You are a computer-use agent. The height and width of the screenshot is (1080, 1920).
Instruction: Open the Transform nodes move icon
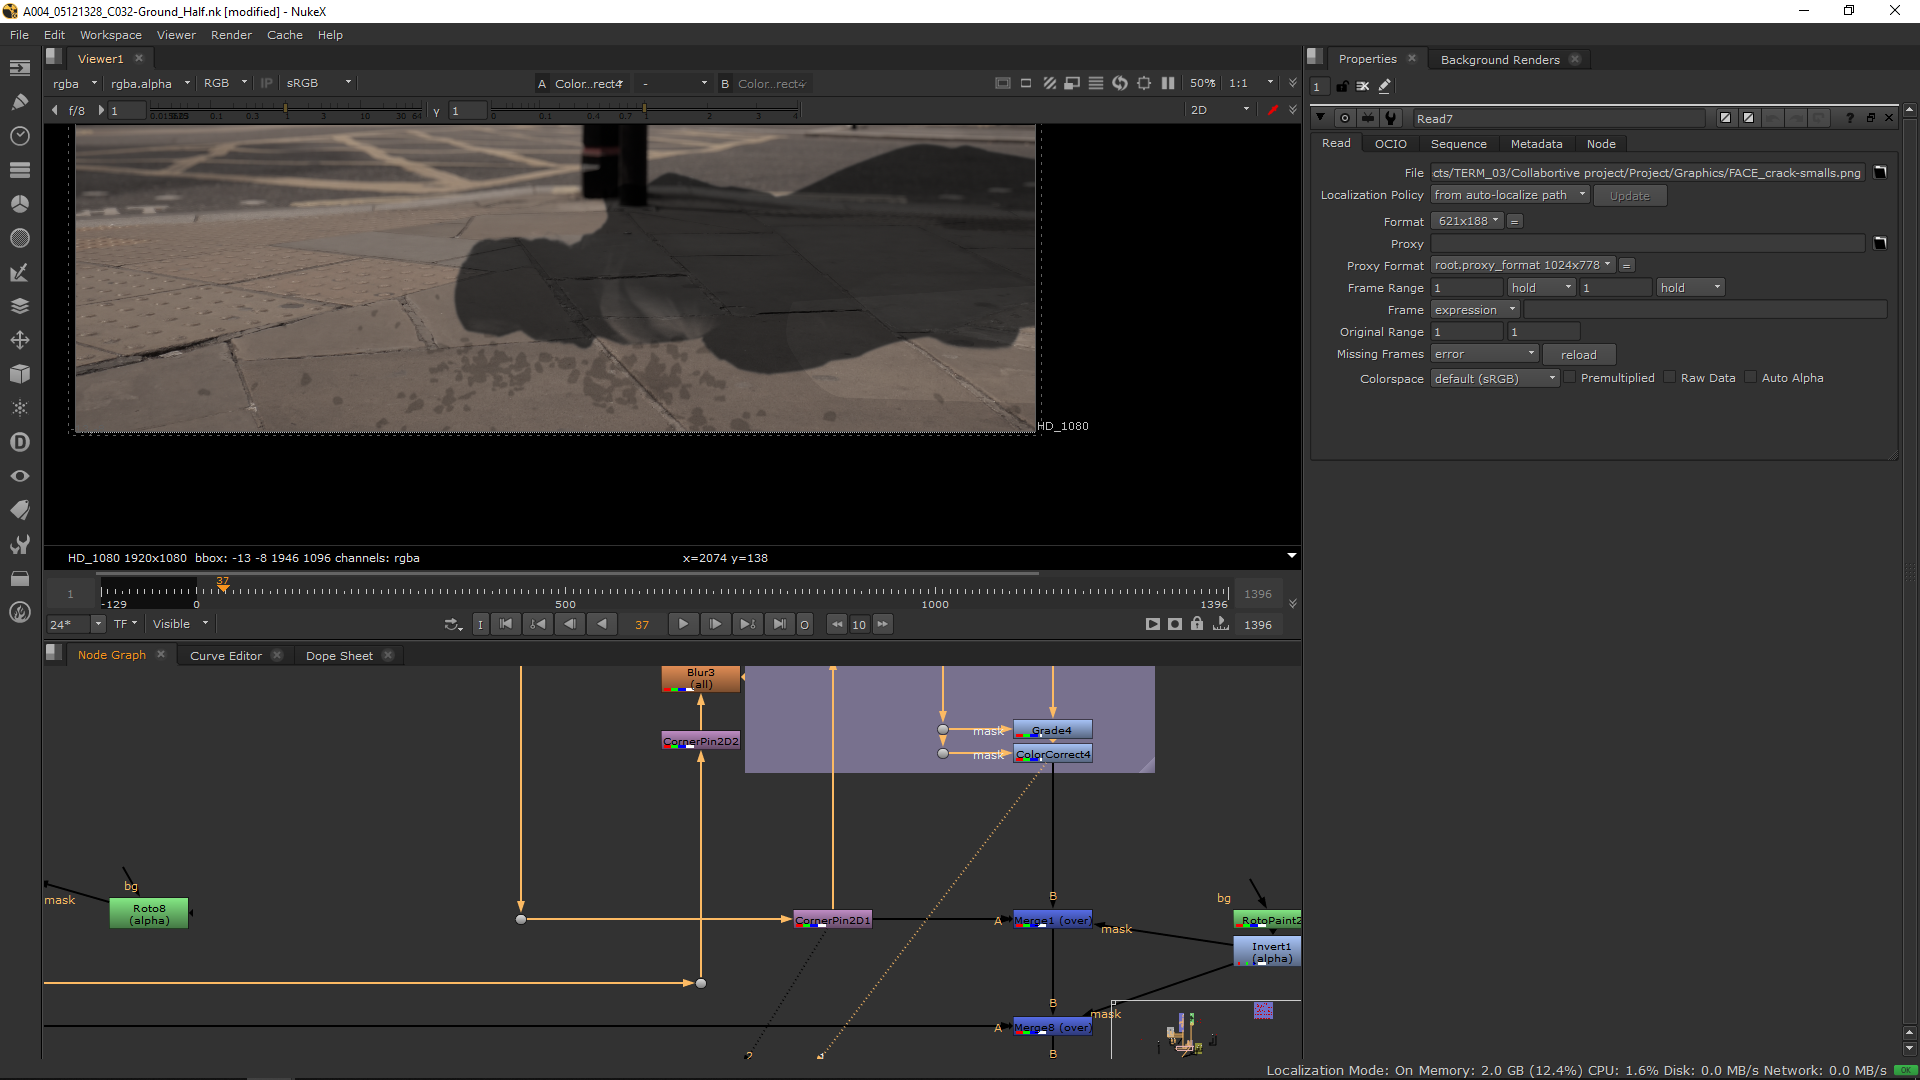tap(19, 340)
